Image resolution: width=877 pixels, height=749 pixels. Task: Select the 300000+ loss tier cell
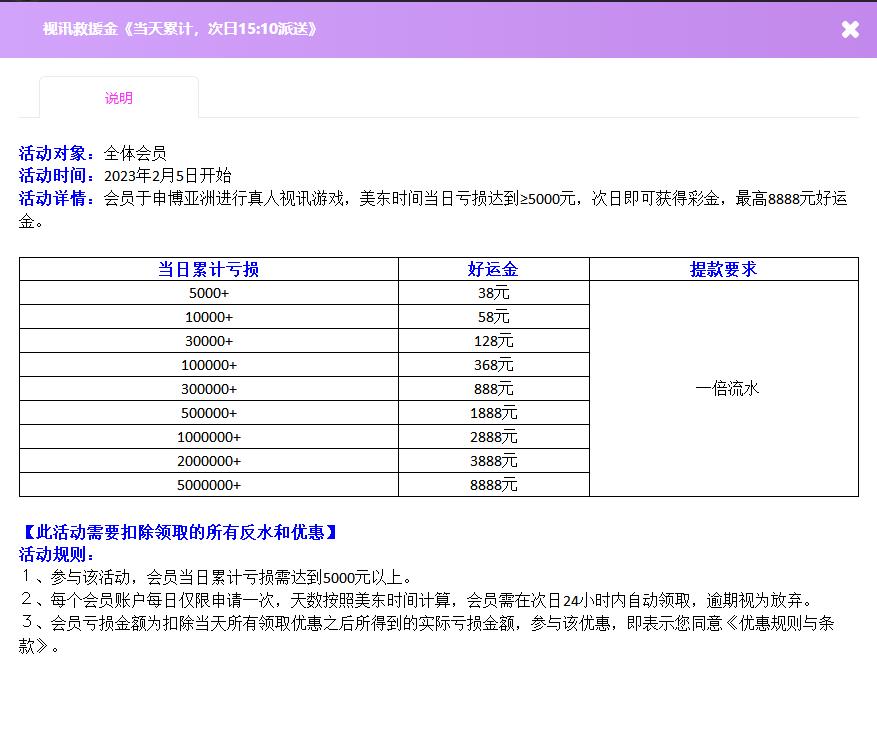[x=208, y=389]
